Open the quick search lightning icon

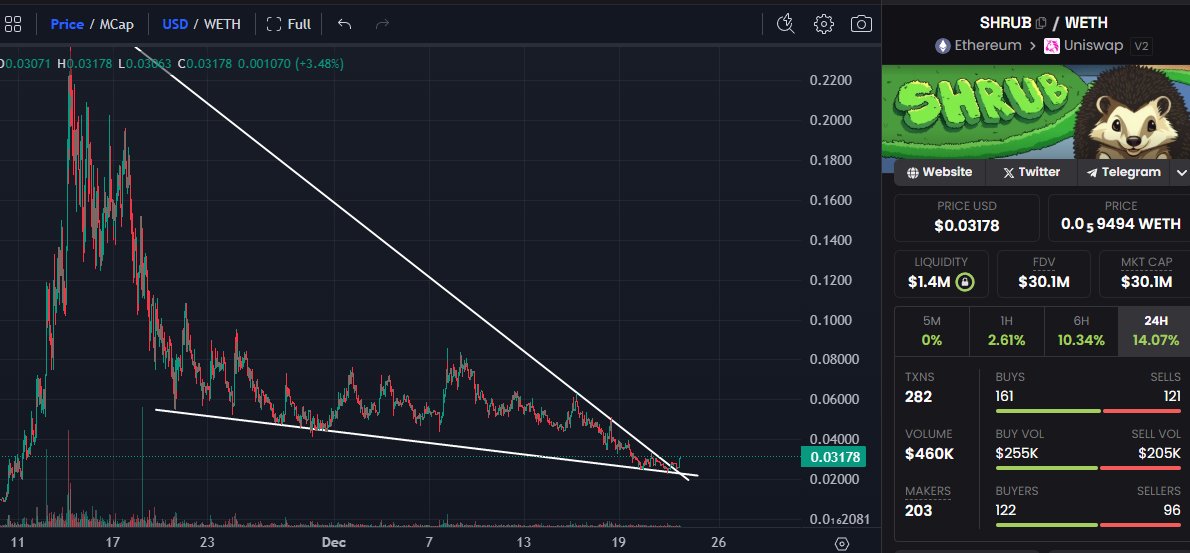(785, 24)
